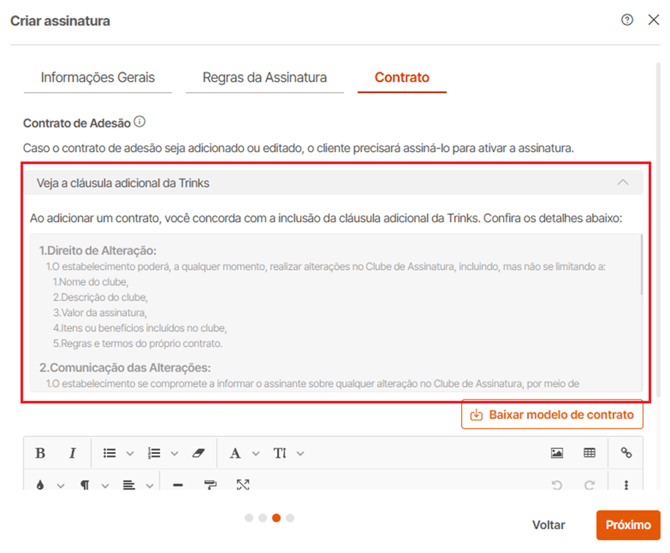Click the fullscreen expand editor icon
The image size is (670, 553).
pyautogui.click(x=243, y=485)
